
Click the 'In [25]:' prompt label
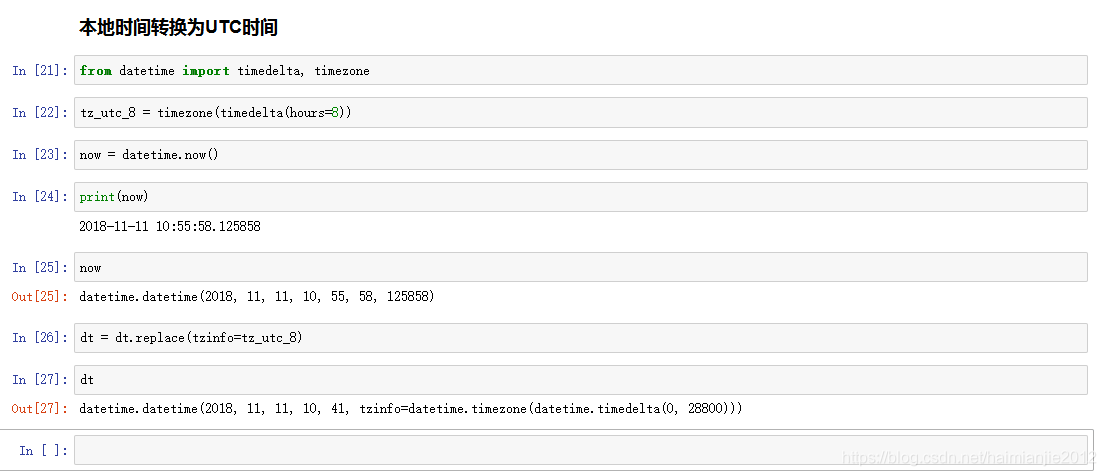pos(40,268)
